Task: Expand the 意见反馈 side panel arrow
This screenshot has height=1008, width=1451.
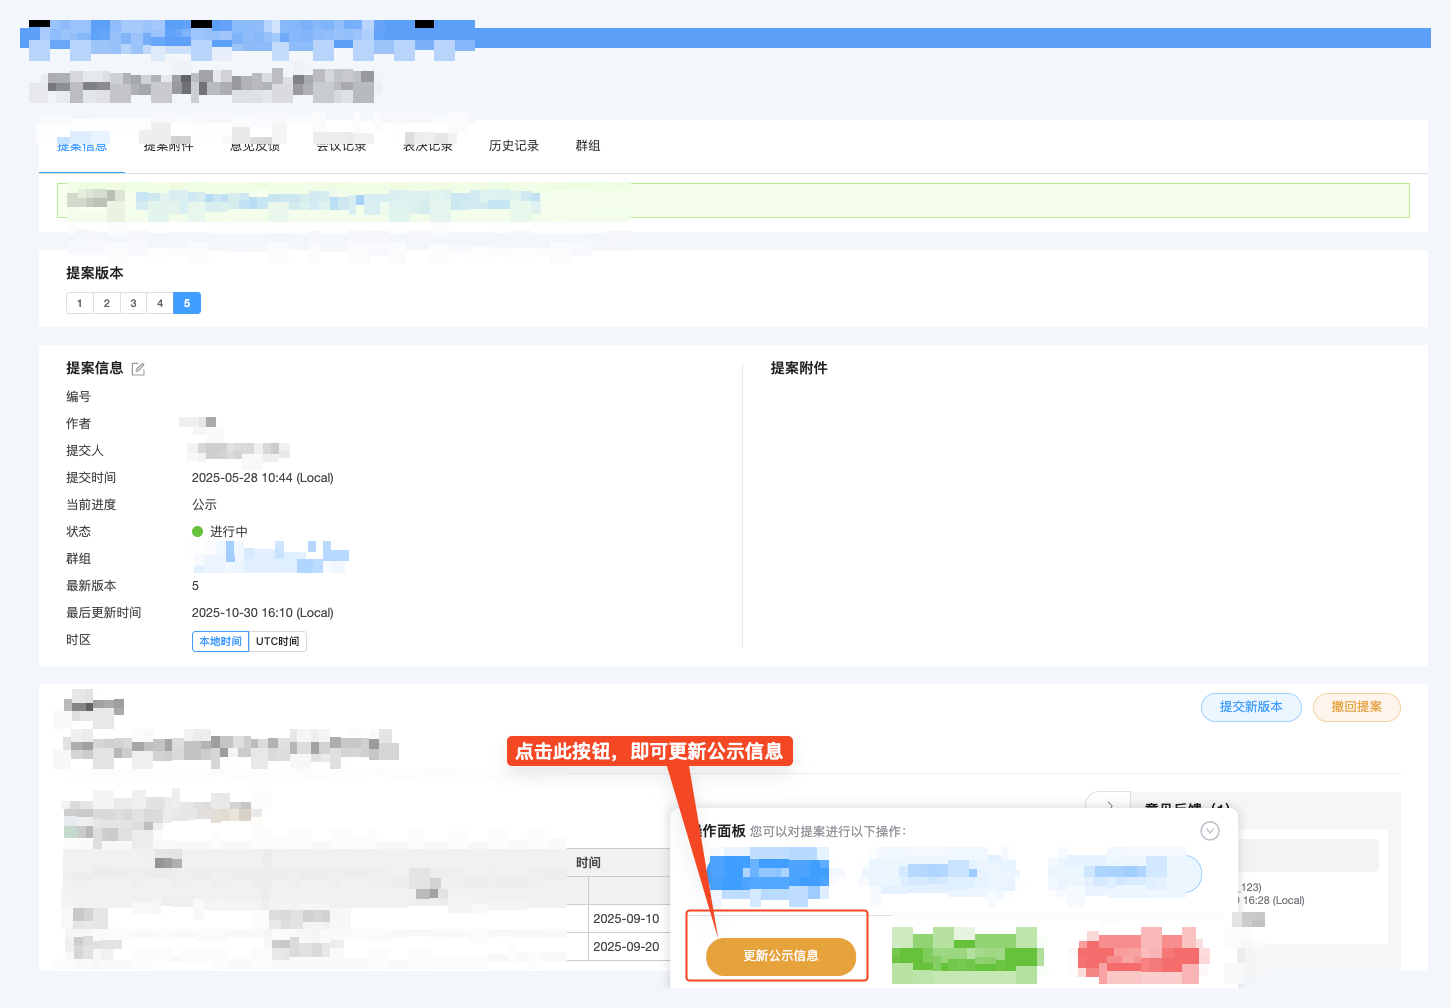Action: pyautogui.click(x=1108, y=804)
